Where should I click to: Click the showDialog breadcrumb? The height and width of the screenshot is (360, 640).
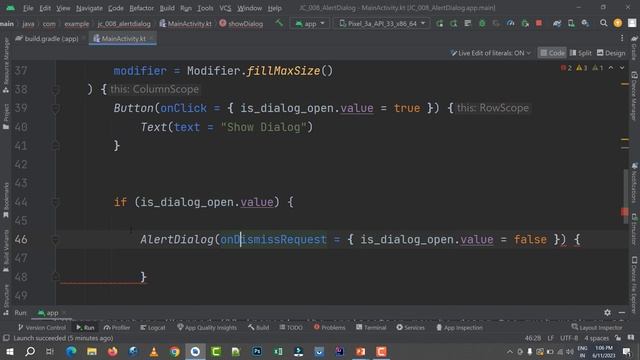click(x=241, y=24)
